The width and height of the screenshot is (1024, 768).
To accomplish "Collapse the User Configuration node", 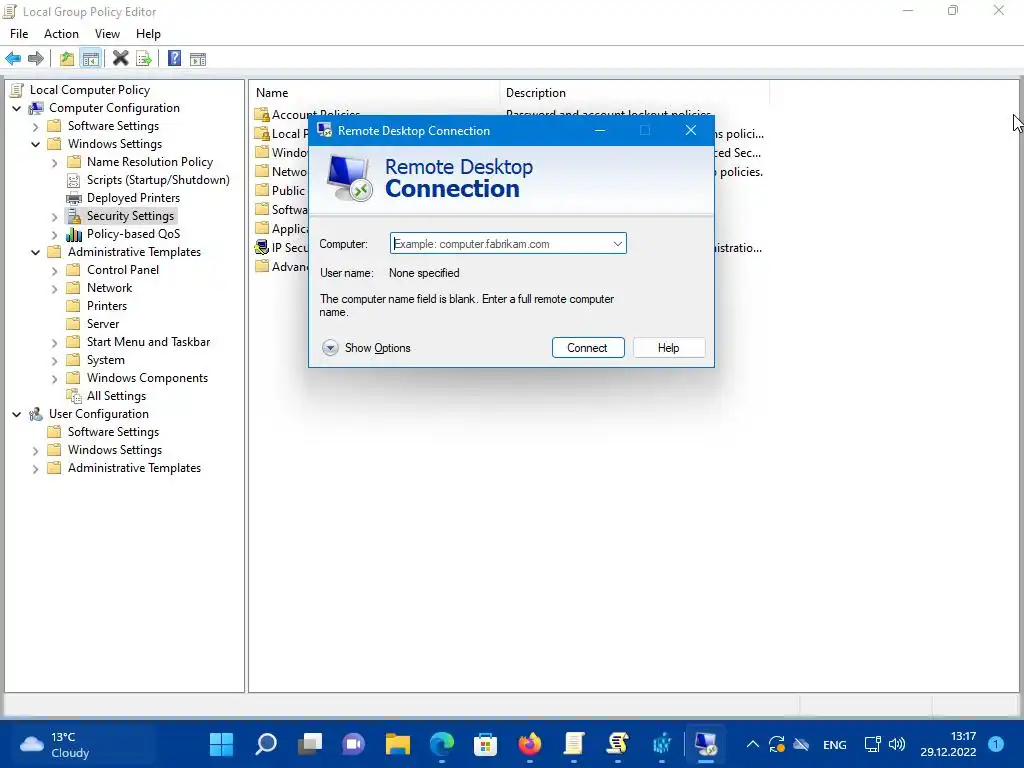I will pyautogui.click(x=17, y=414).
